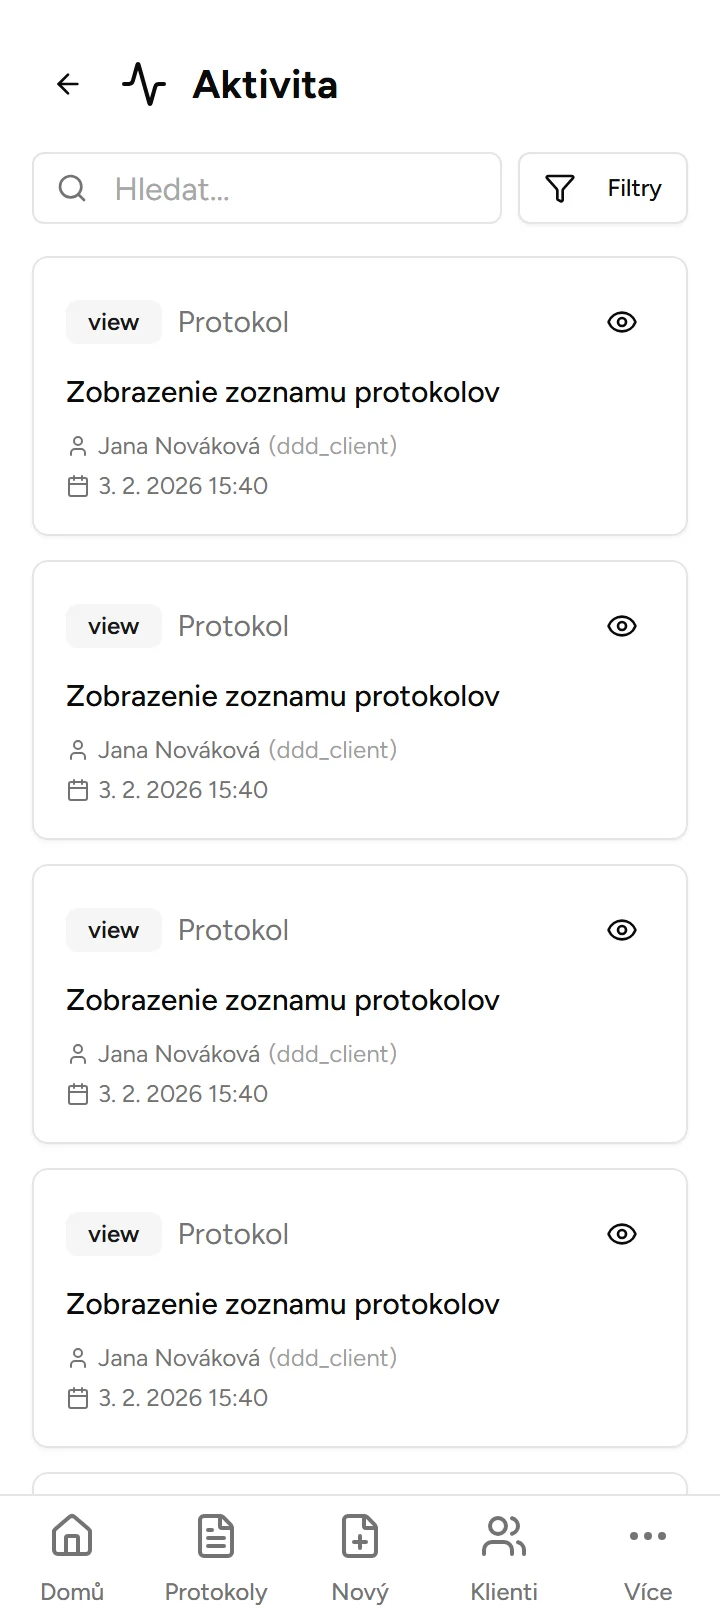Click the calendar icon on second card

click(x=78, y=790)
